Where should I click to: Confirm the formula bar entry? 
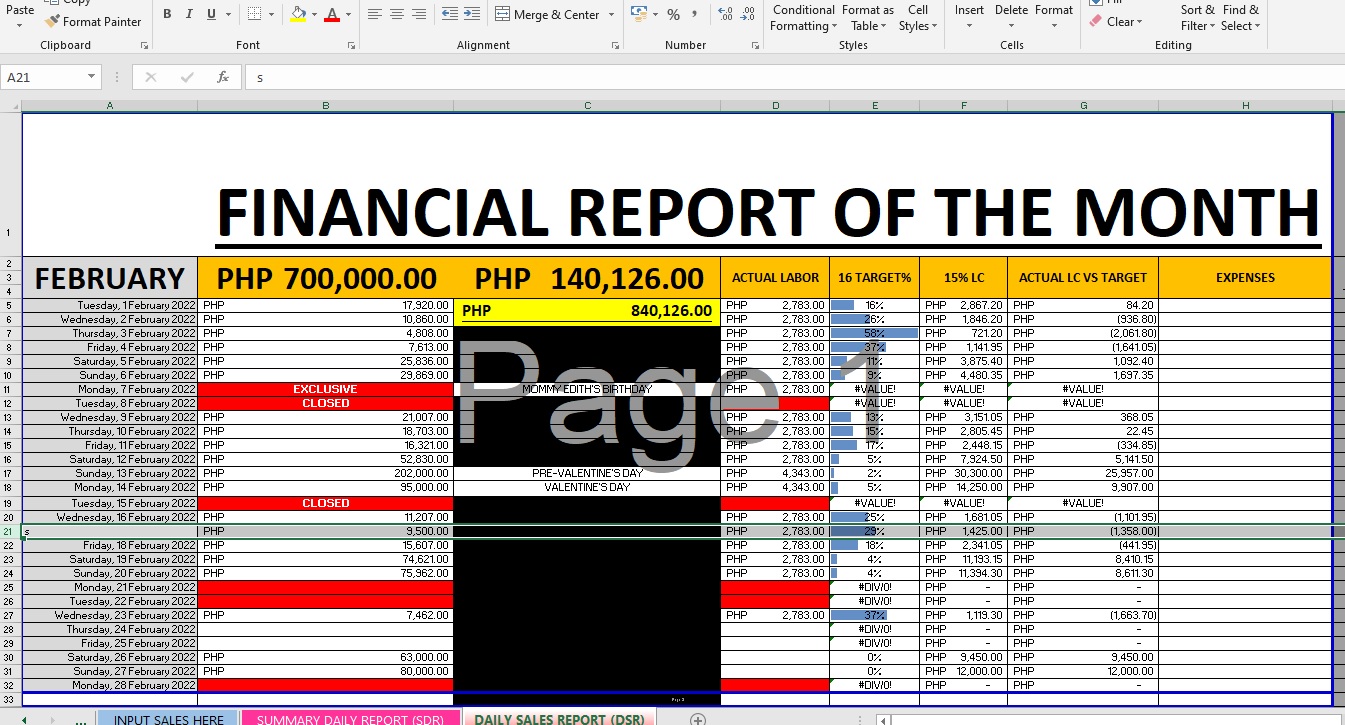point(187,77)
